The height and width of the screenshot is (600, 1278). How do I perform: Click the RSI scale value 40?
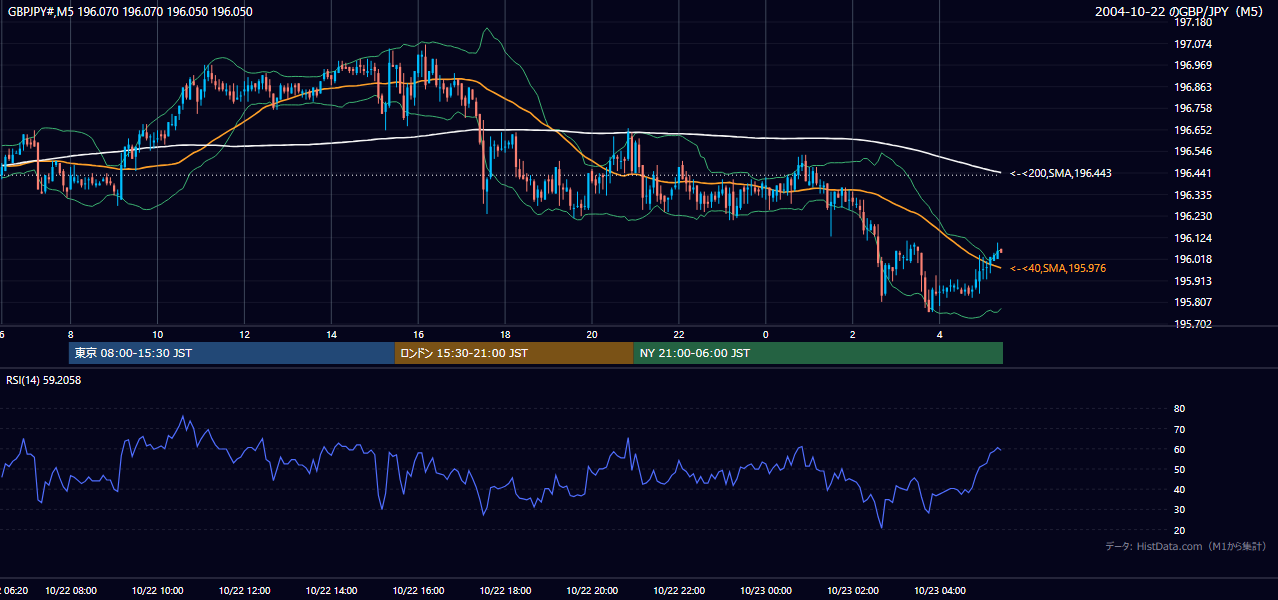coord(1179,489)
